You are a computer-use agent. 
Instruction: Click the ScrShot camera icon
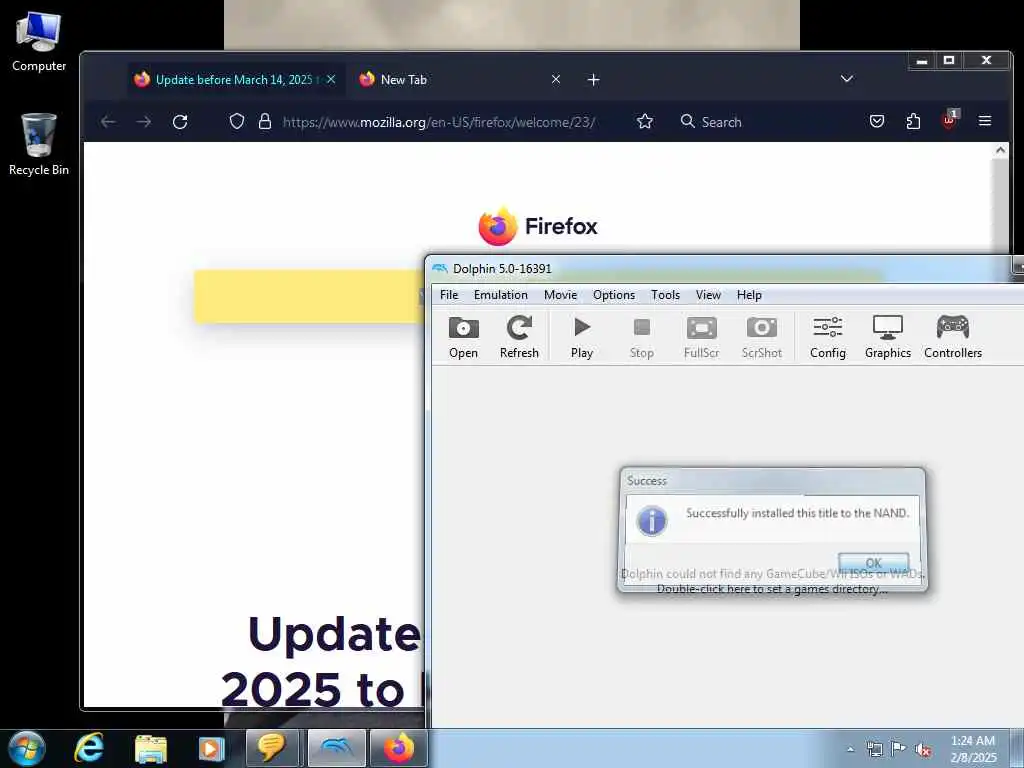click(x=761, y=337)
